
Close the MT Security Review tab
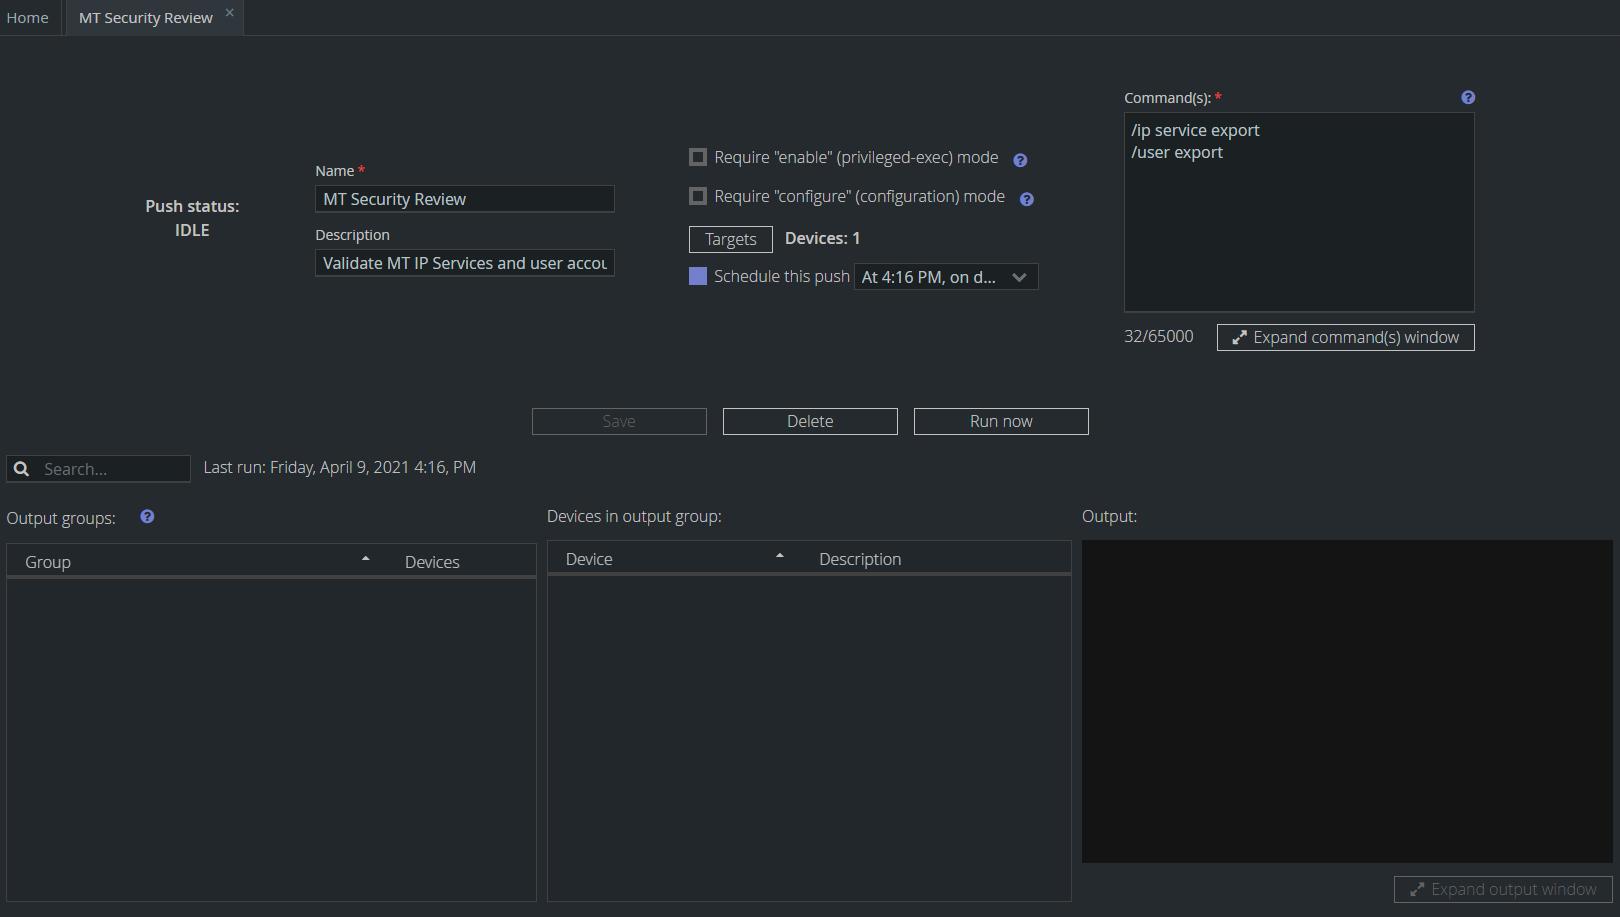tap(229, 12)
